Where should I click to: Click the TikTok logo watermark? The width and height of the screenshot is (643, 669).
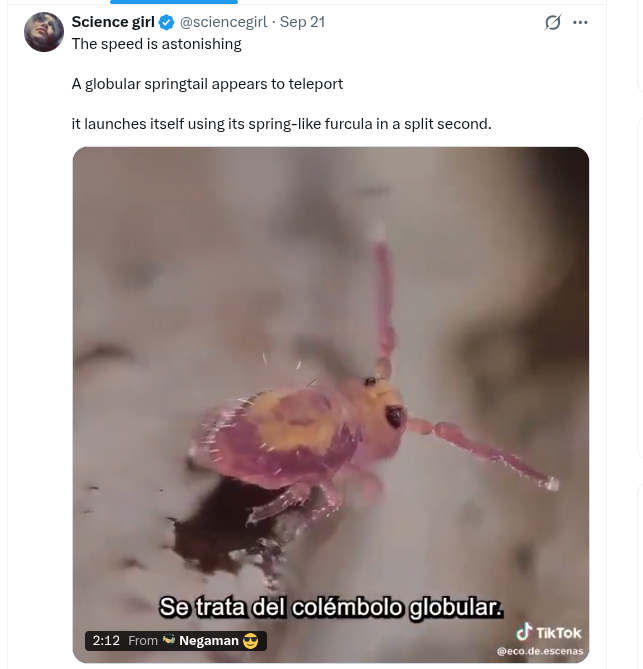[548, 632]
